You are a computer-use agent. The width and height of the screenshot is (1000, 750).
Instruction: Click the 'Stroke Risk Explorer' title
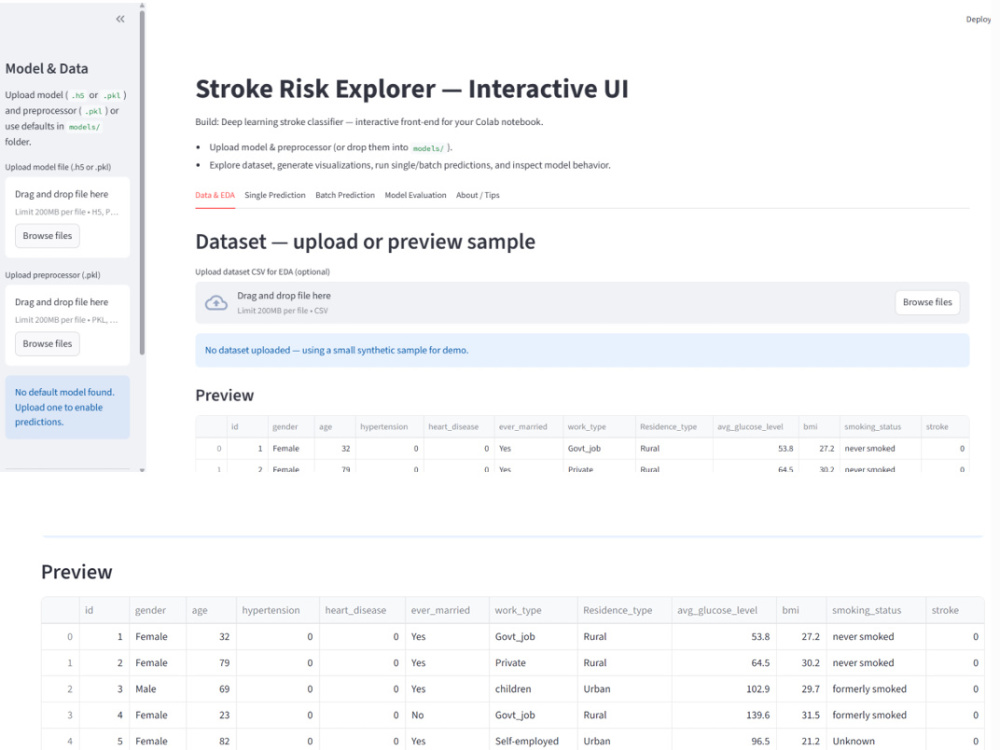[x=412, y=89]
